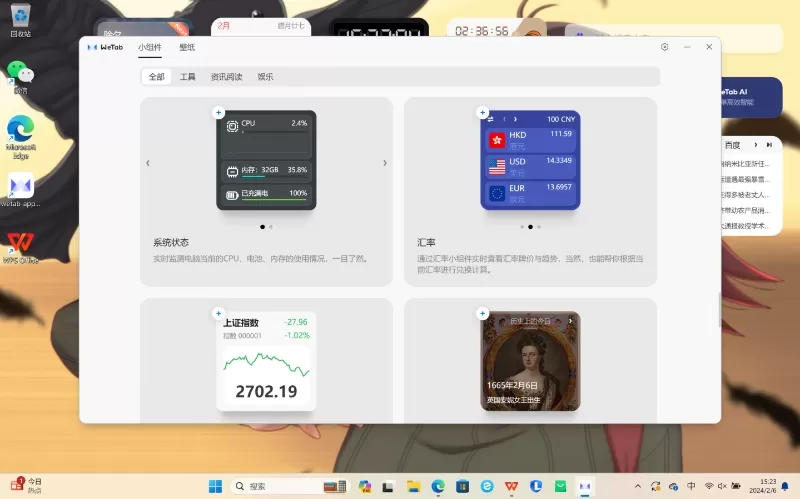
Task: Open the Windows Start menu
Action: pos(215,486)
